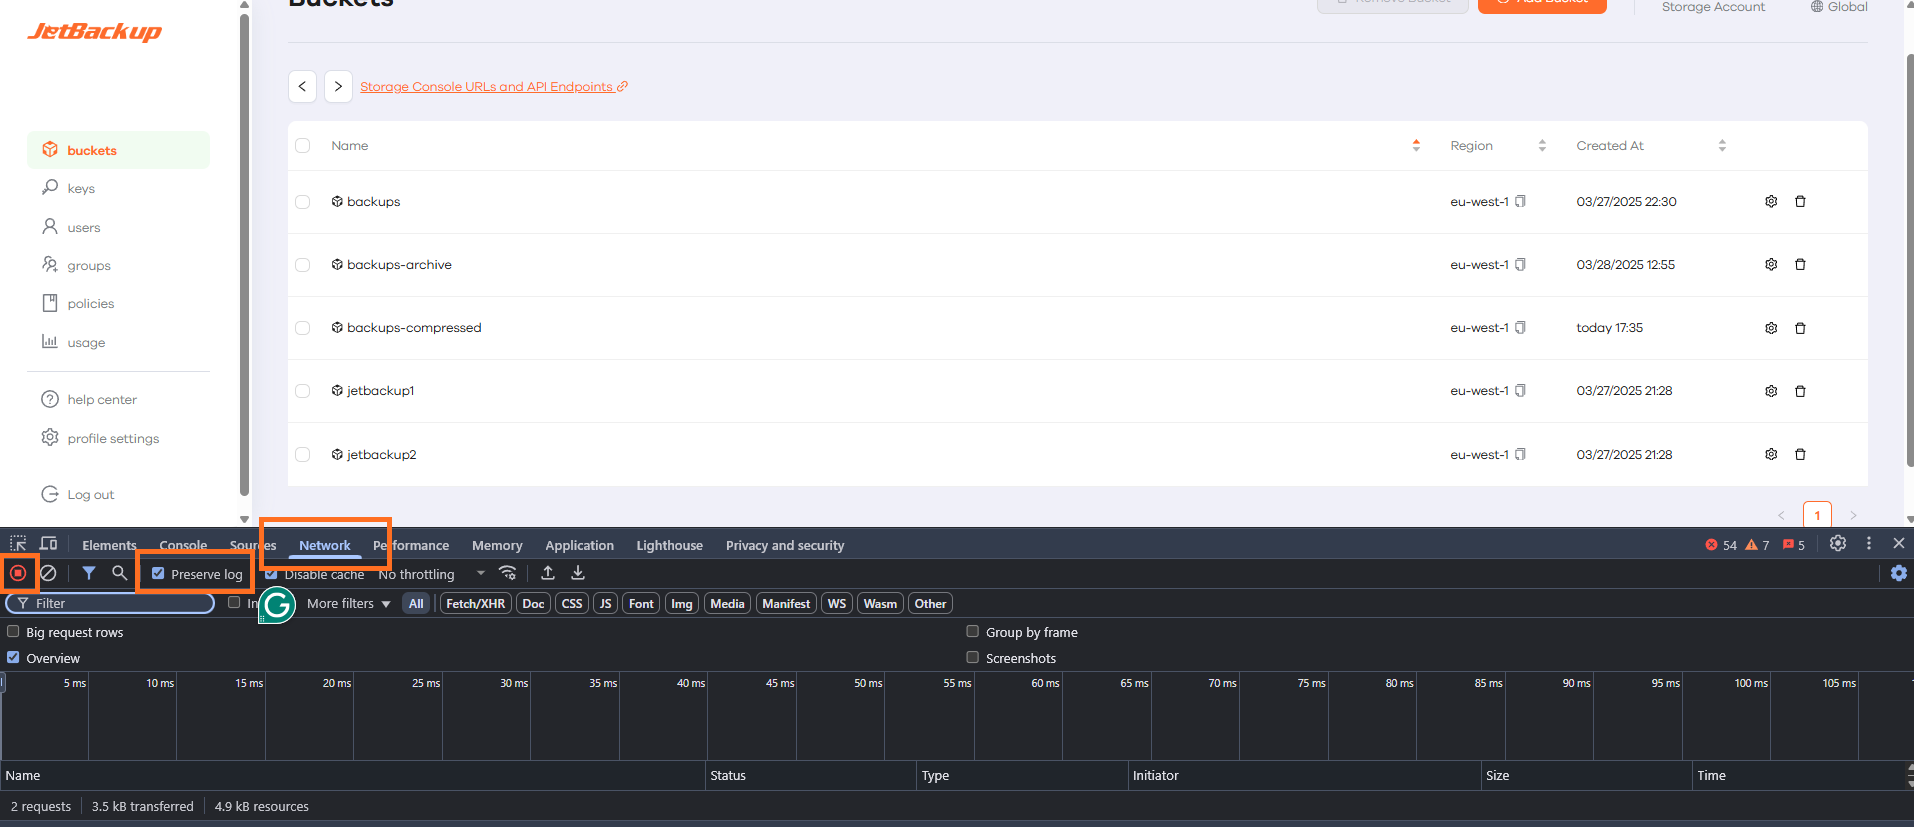The width and height of the screenshot is (1914, 827).
Task: Filter requests by Fetch/XHR type
Action: (x=475, y=603)
